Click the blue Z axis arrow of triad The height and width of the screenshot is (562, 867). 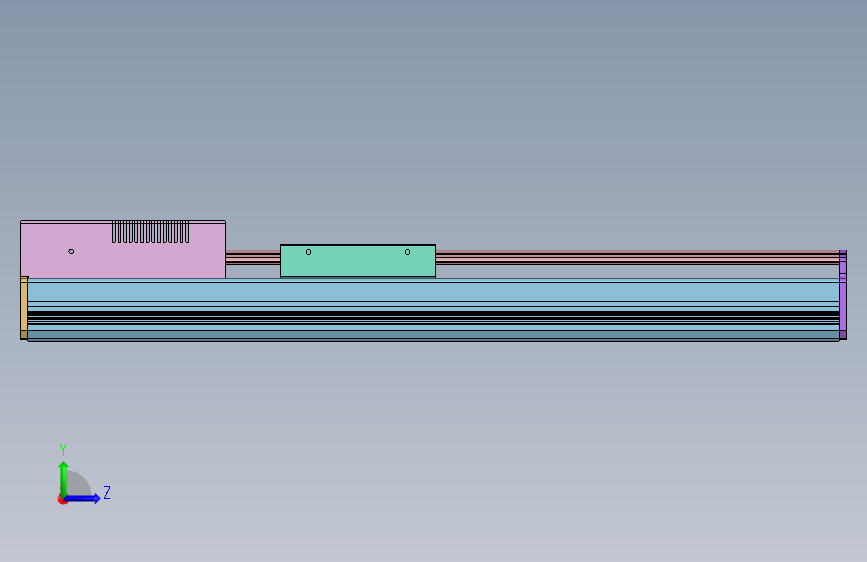(x=83, y=498)
